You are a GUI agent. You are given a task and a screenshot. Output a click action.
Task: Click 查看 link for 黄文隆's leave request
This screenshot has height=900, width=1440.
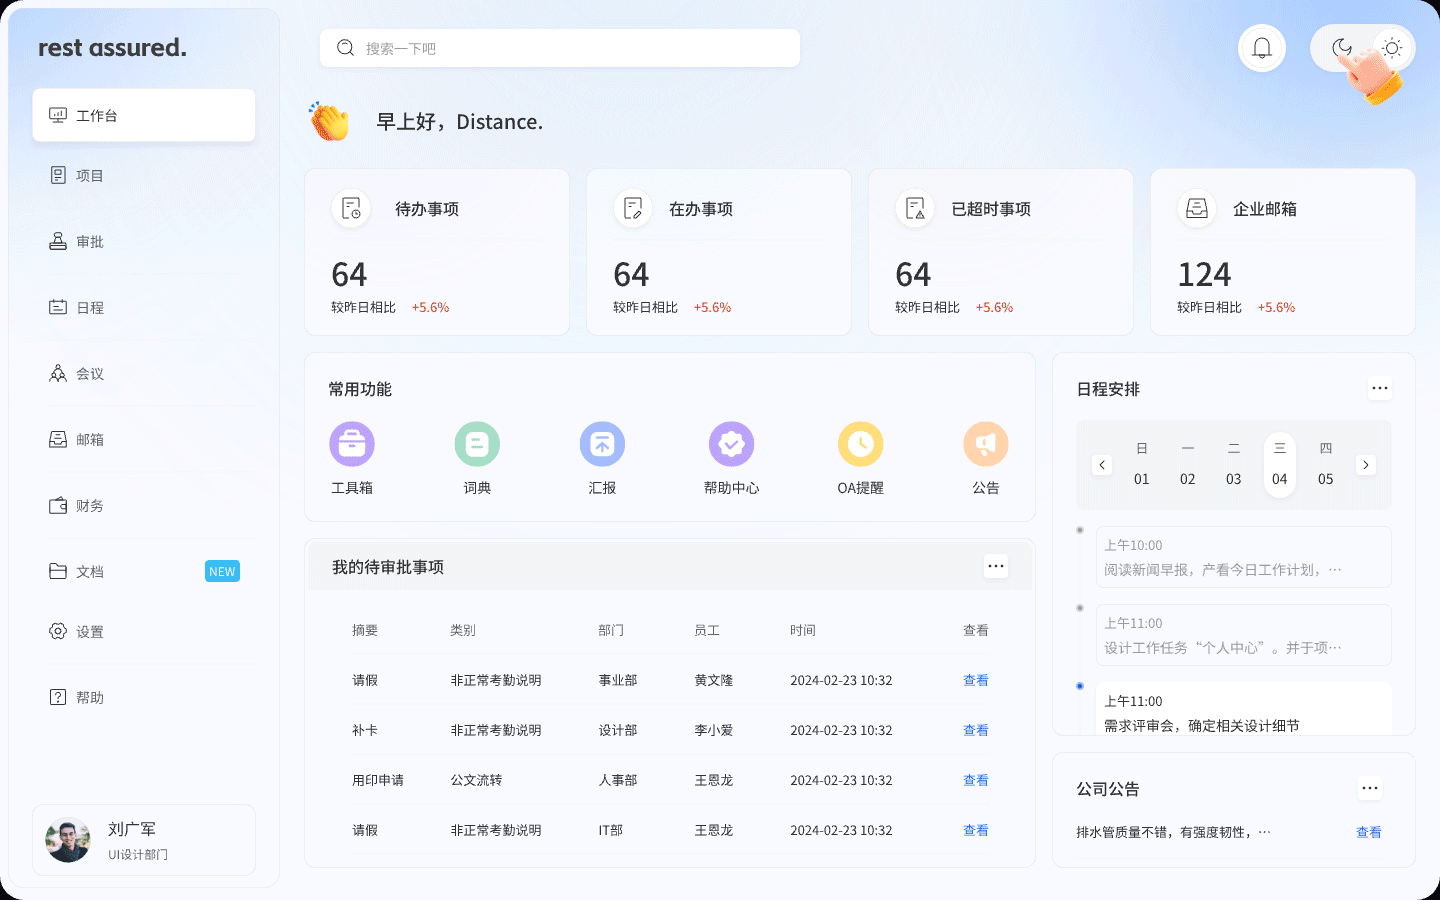click(975, 680)
